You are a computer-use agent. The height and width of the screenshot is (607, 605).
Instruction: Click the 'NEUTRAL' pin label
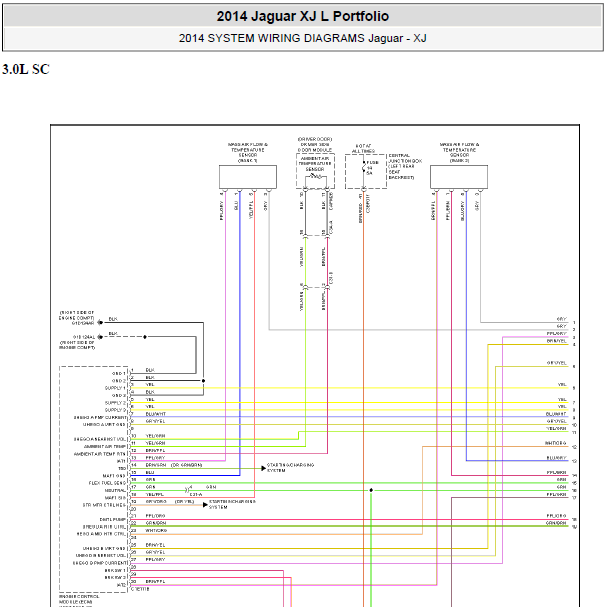pyautogui.click(x=115, y=490)
